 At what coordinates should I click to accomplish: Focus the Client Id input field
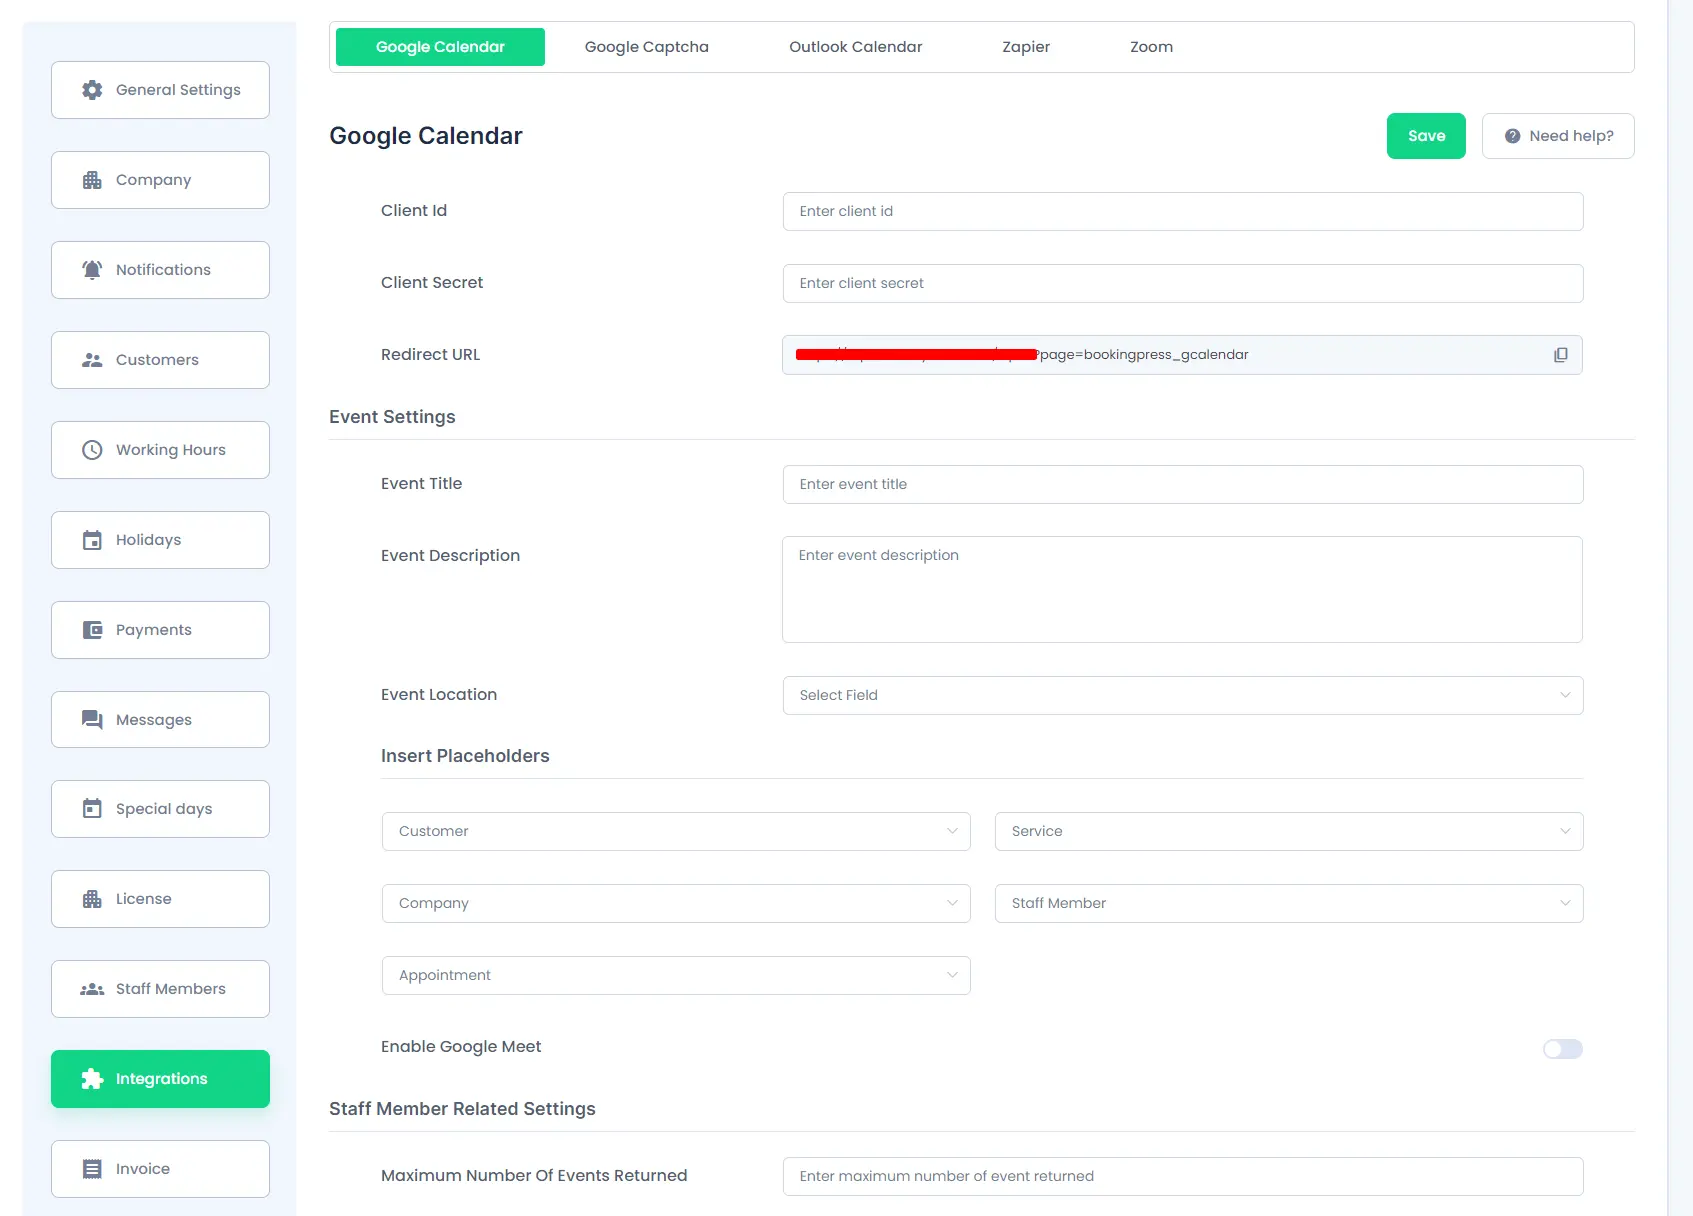tap(1183, 211)
